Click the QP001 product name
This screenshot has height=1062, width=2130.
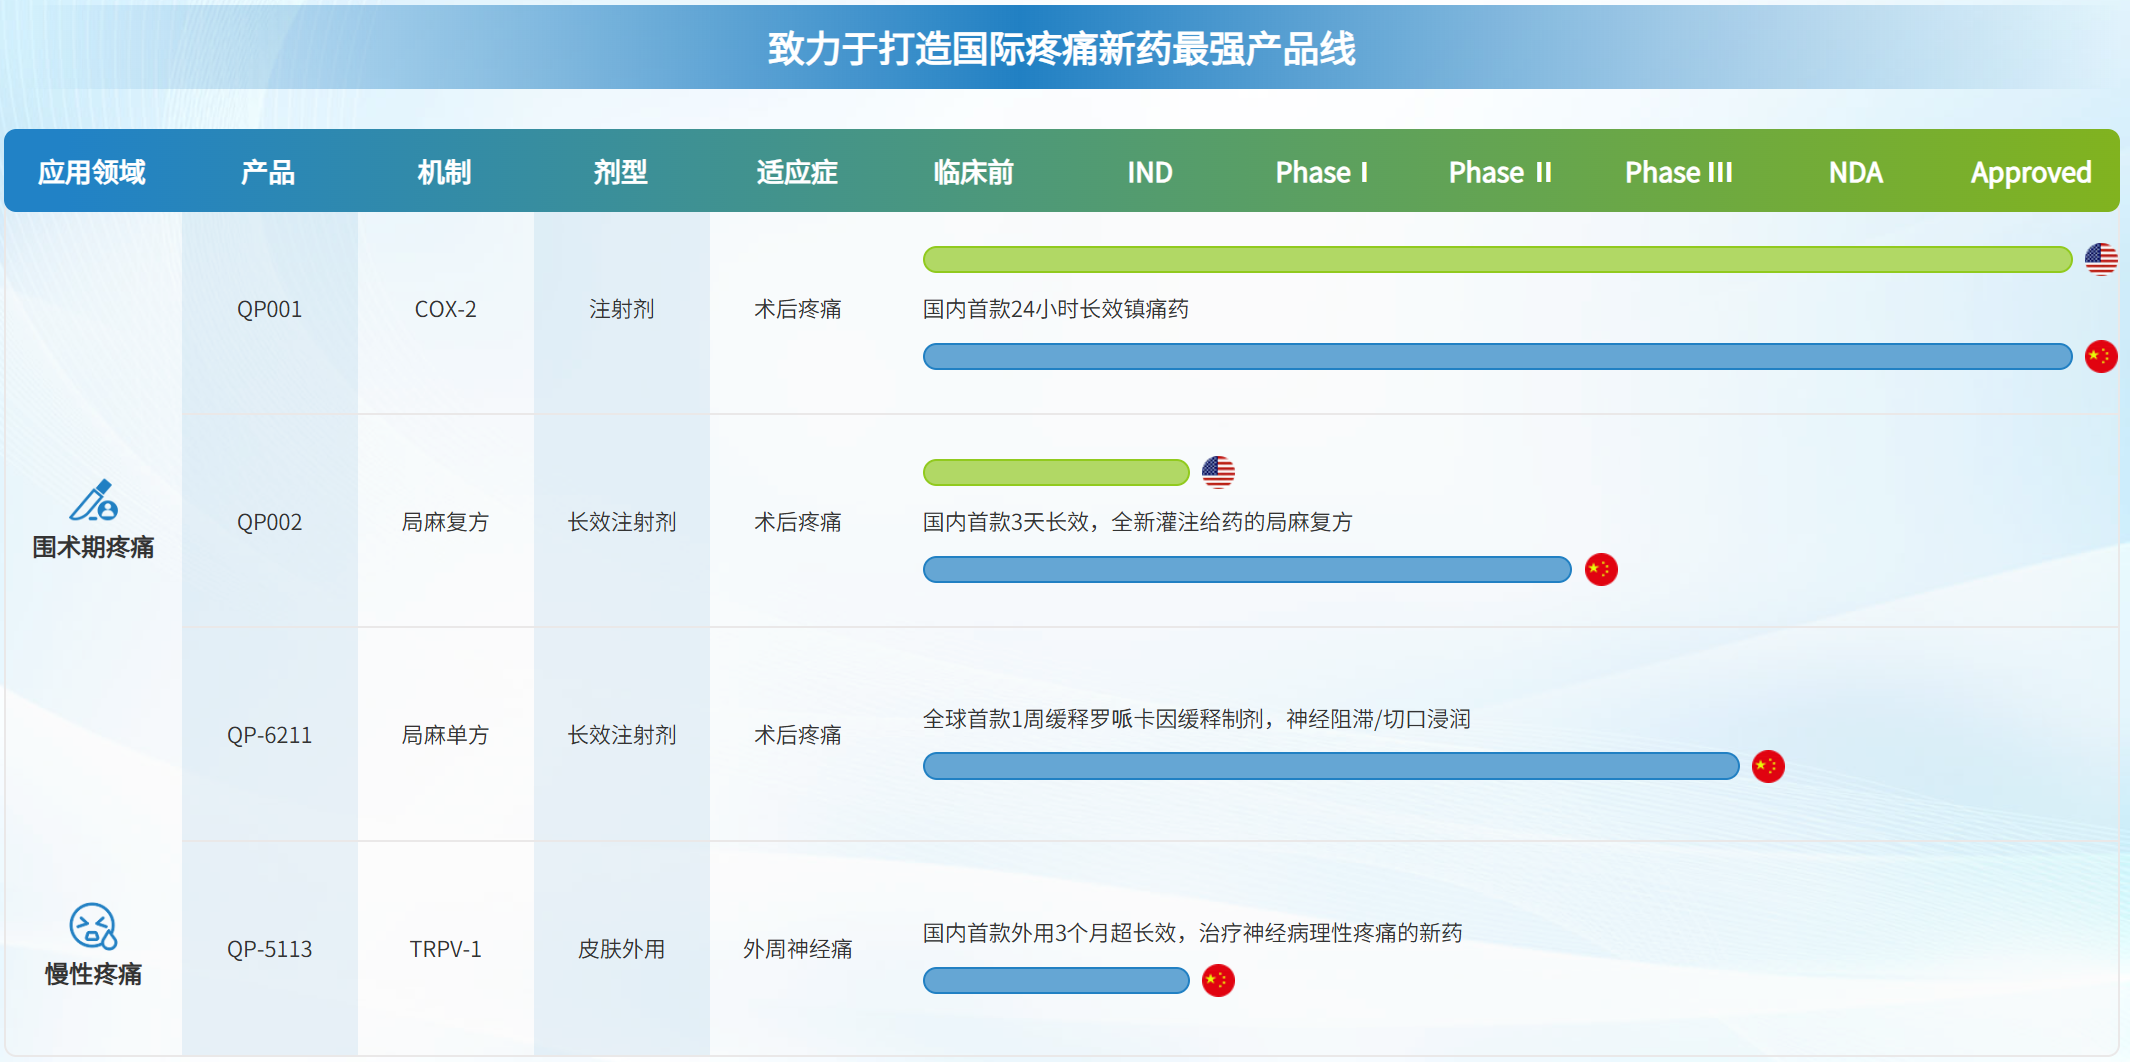pyautogui.click(x=269, y=310)
